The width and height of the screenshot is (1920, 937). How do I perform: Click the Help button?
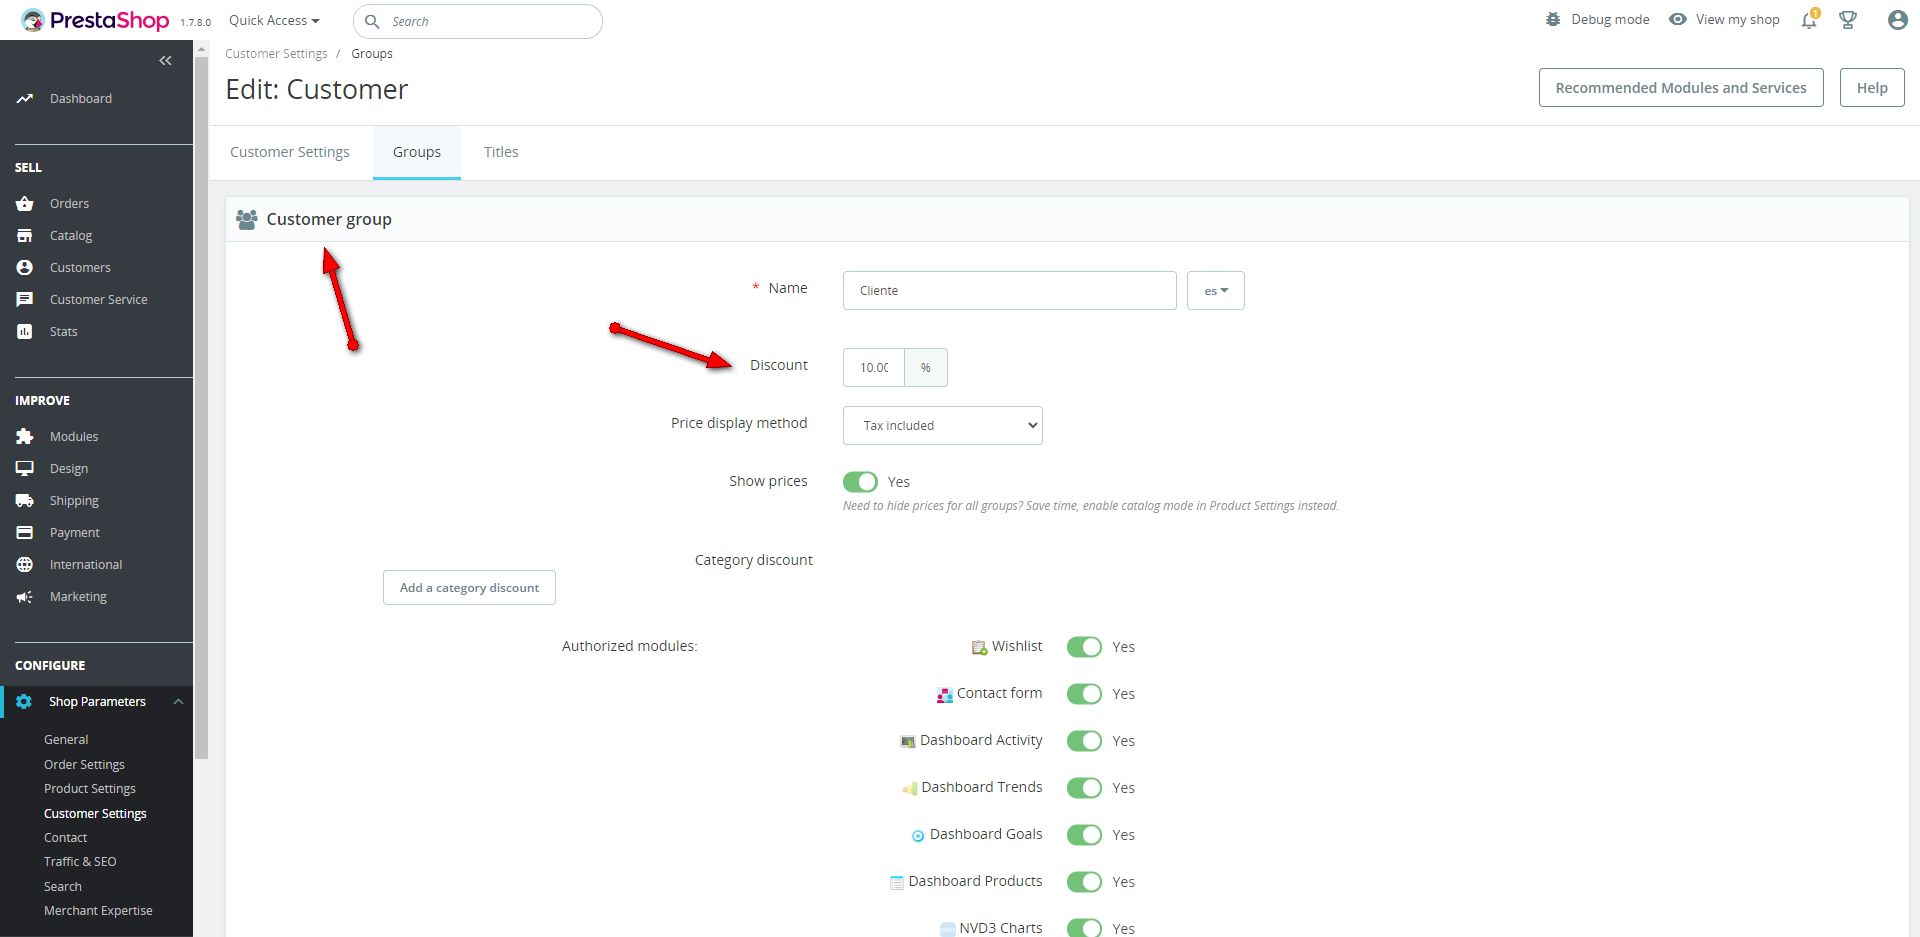click(x=1872, y=88)
